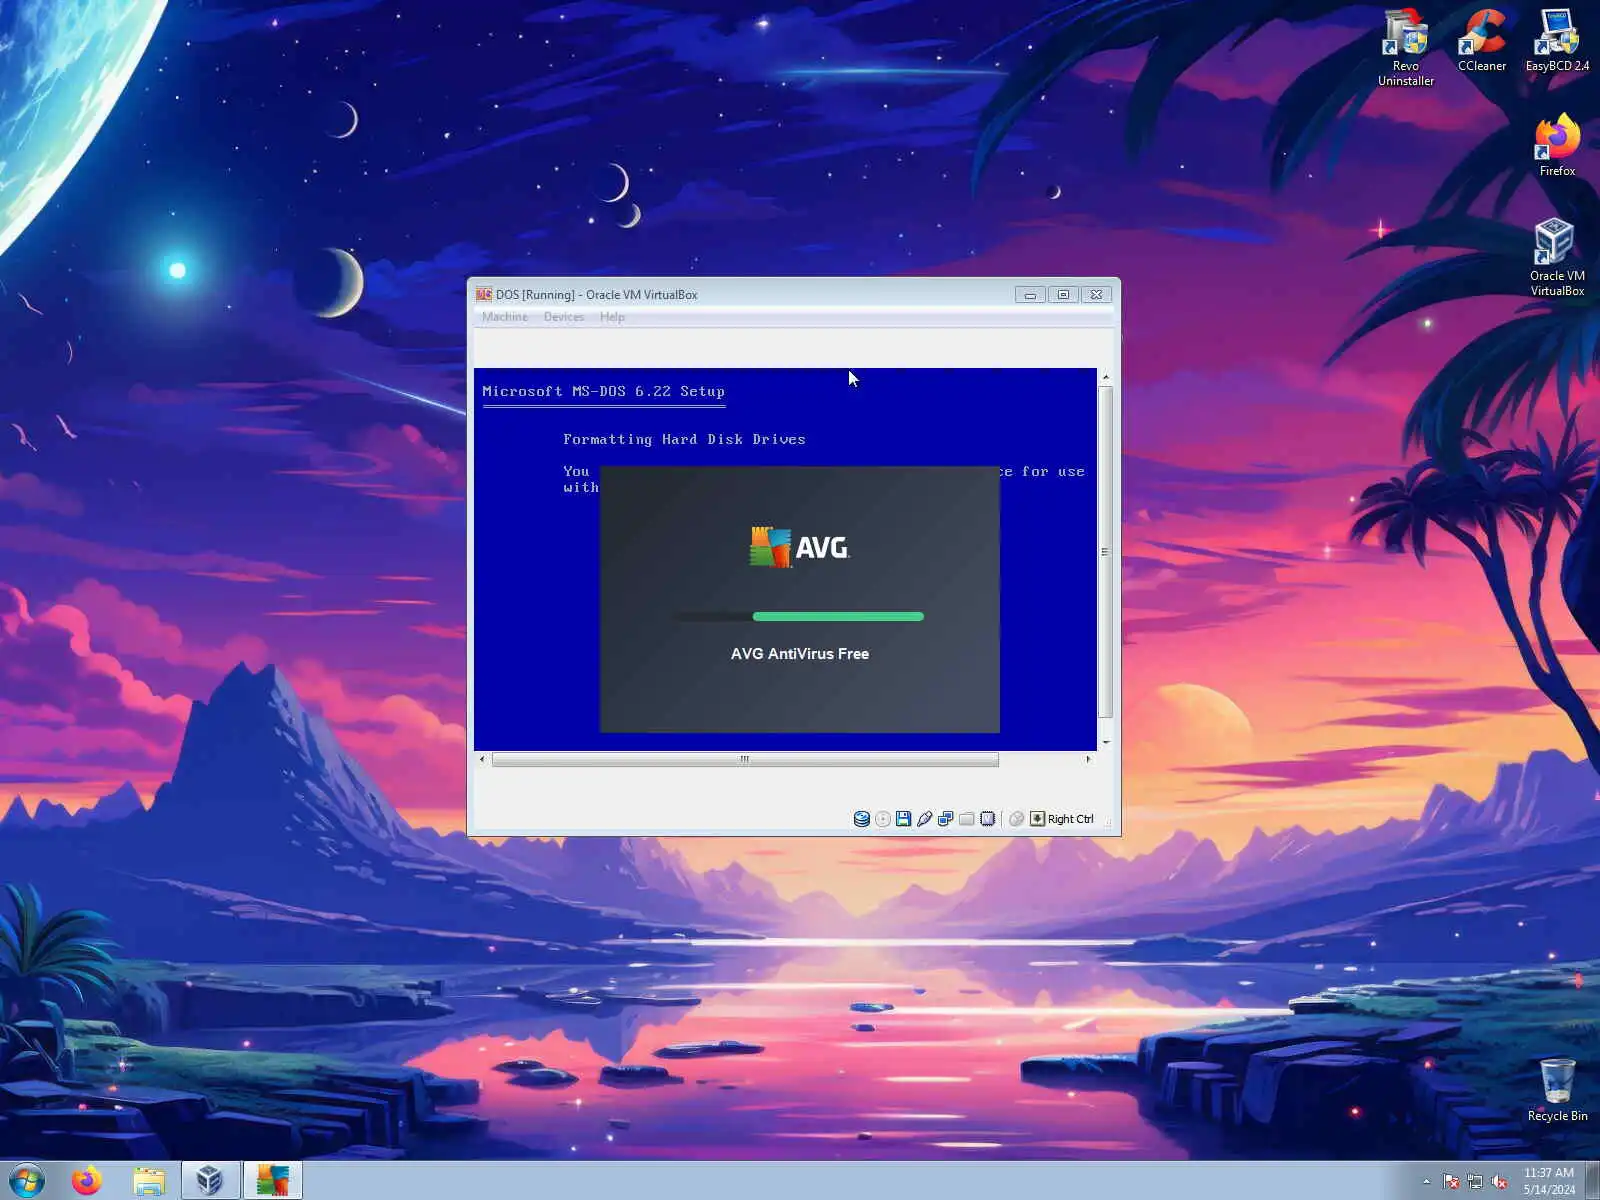1600x1200 pixels.
Task: Click the Microsoft MS-DOS 6.22 Setup heading
Action: pyautogui.click(x=603, y=391)
